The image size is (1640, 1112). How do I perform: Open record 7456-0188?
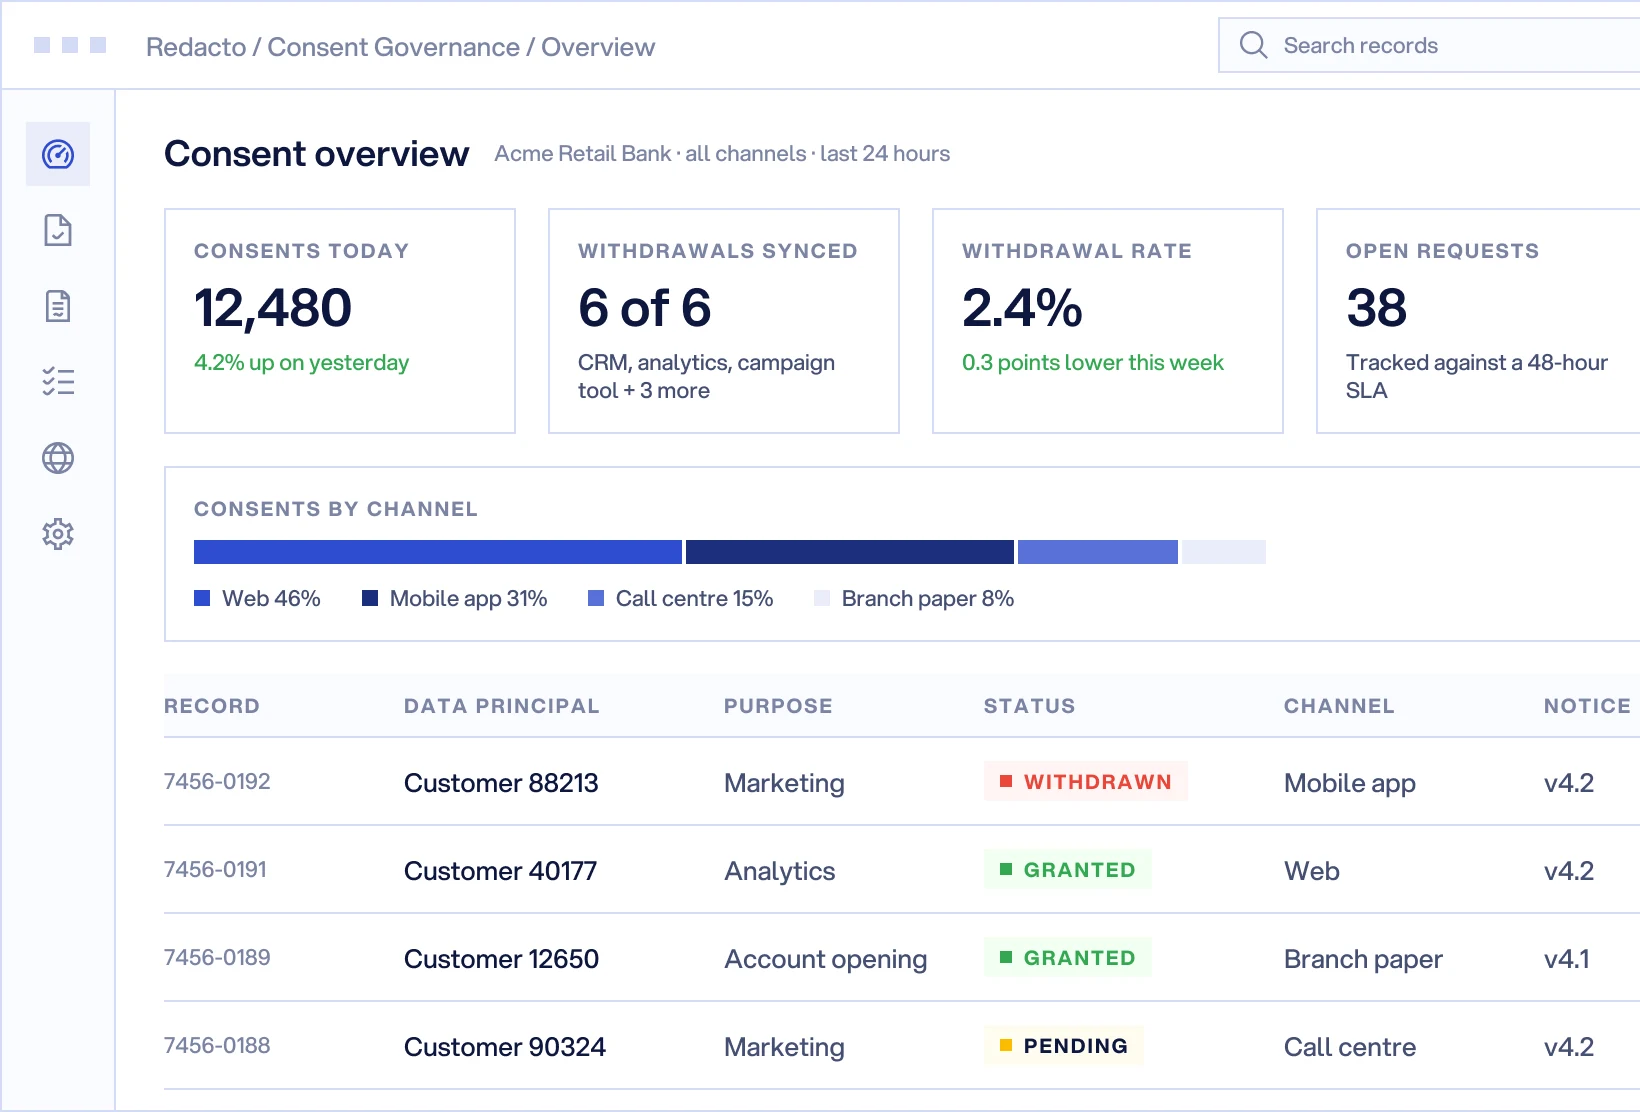pos(217,1045)
